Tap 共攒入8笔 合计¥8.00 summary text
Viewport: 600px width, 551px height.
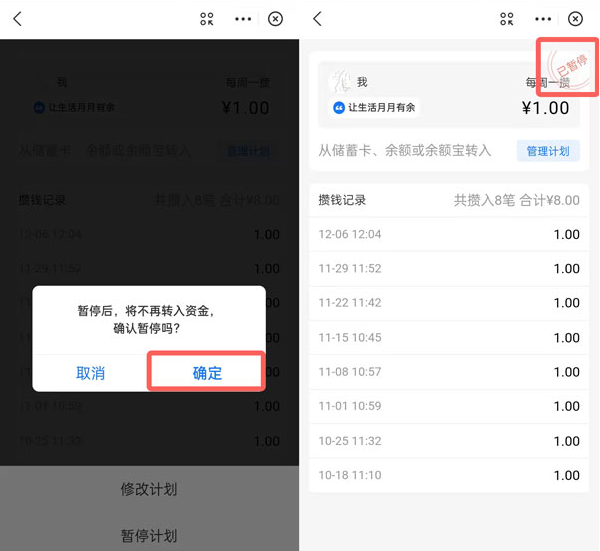517,200
